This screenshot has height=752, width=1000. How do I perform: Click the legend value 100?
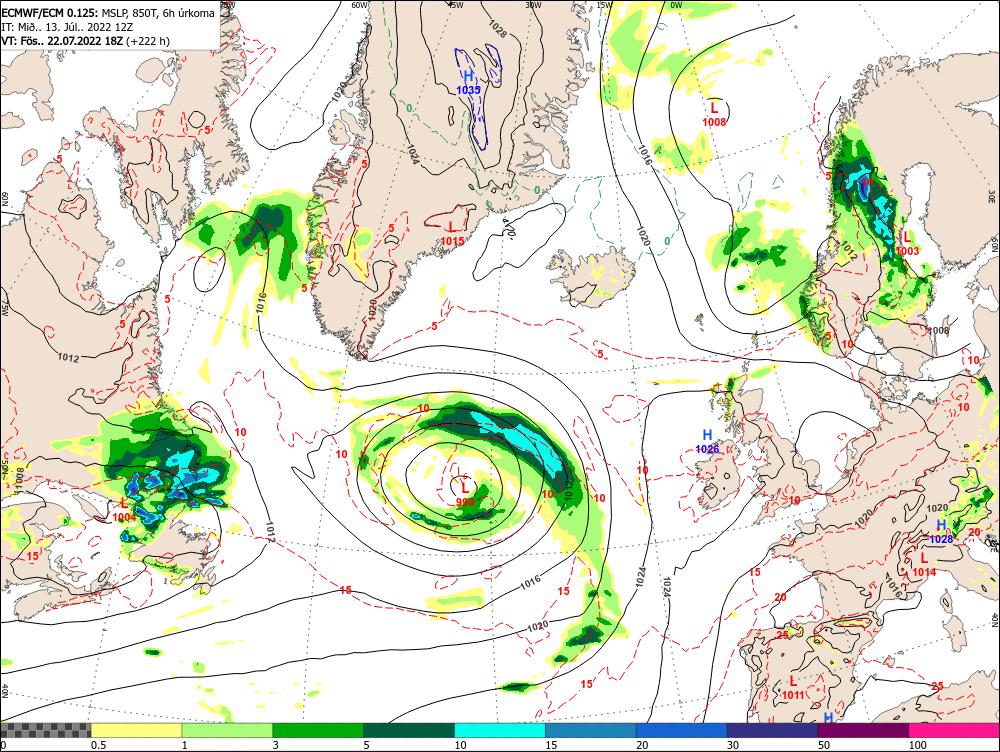(917, 744)
